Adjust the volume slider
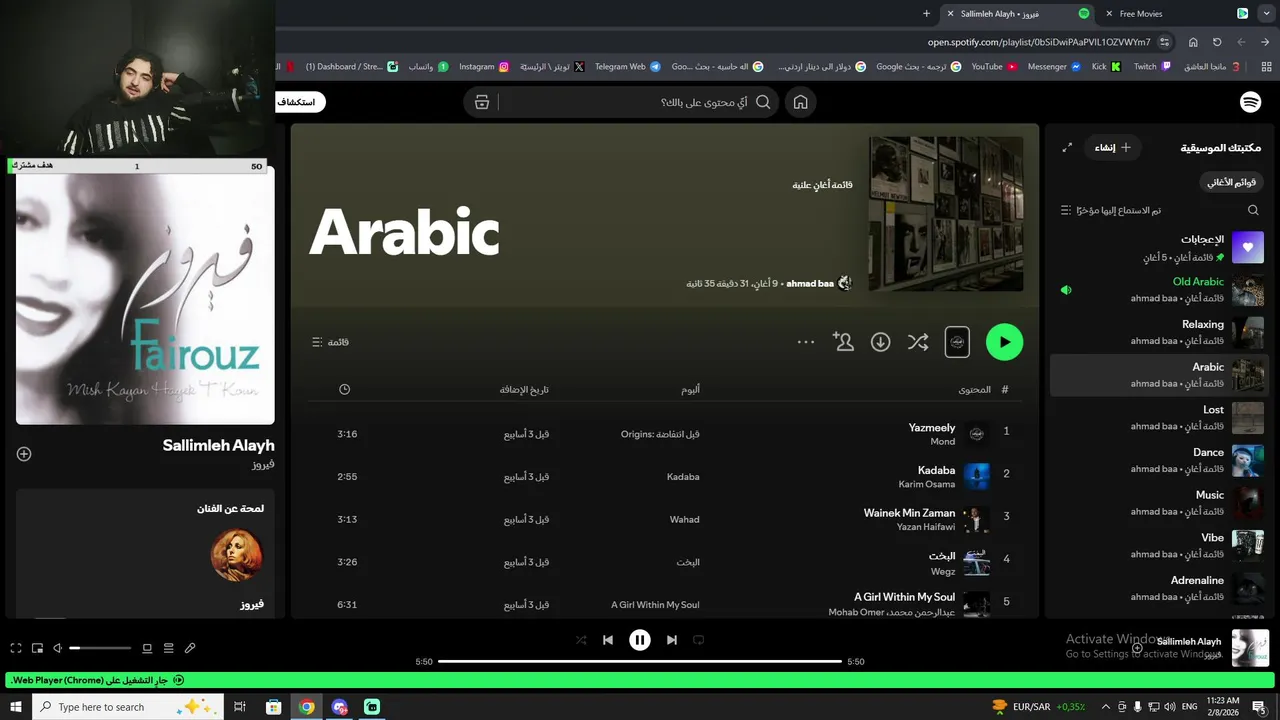Viewport: 1280px width, 720px height. click(x=100, y=648)
